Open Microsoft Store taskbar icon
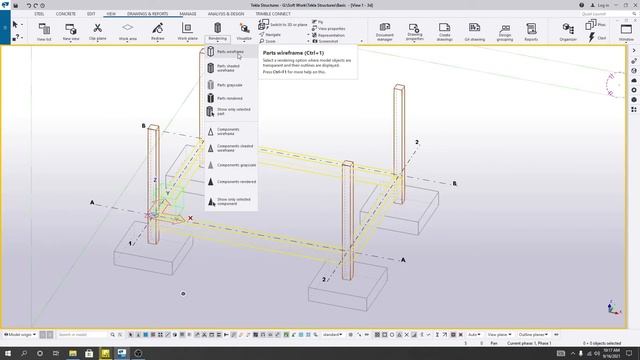This screenshot has height=360, width=640. [x=89, y=353]
